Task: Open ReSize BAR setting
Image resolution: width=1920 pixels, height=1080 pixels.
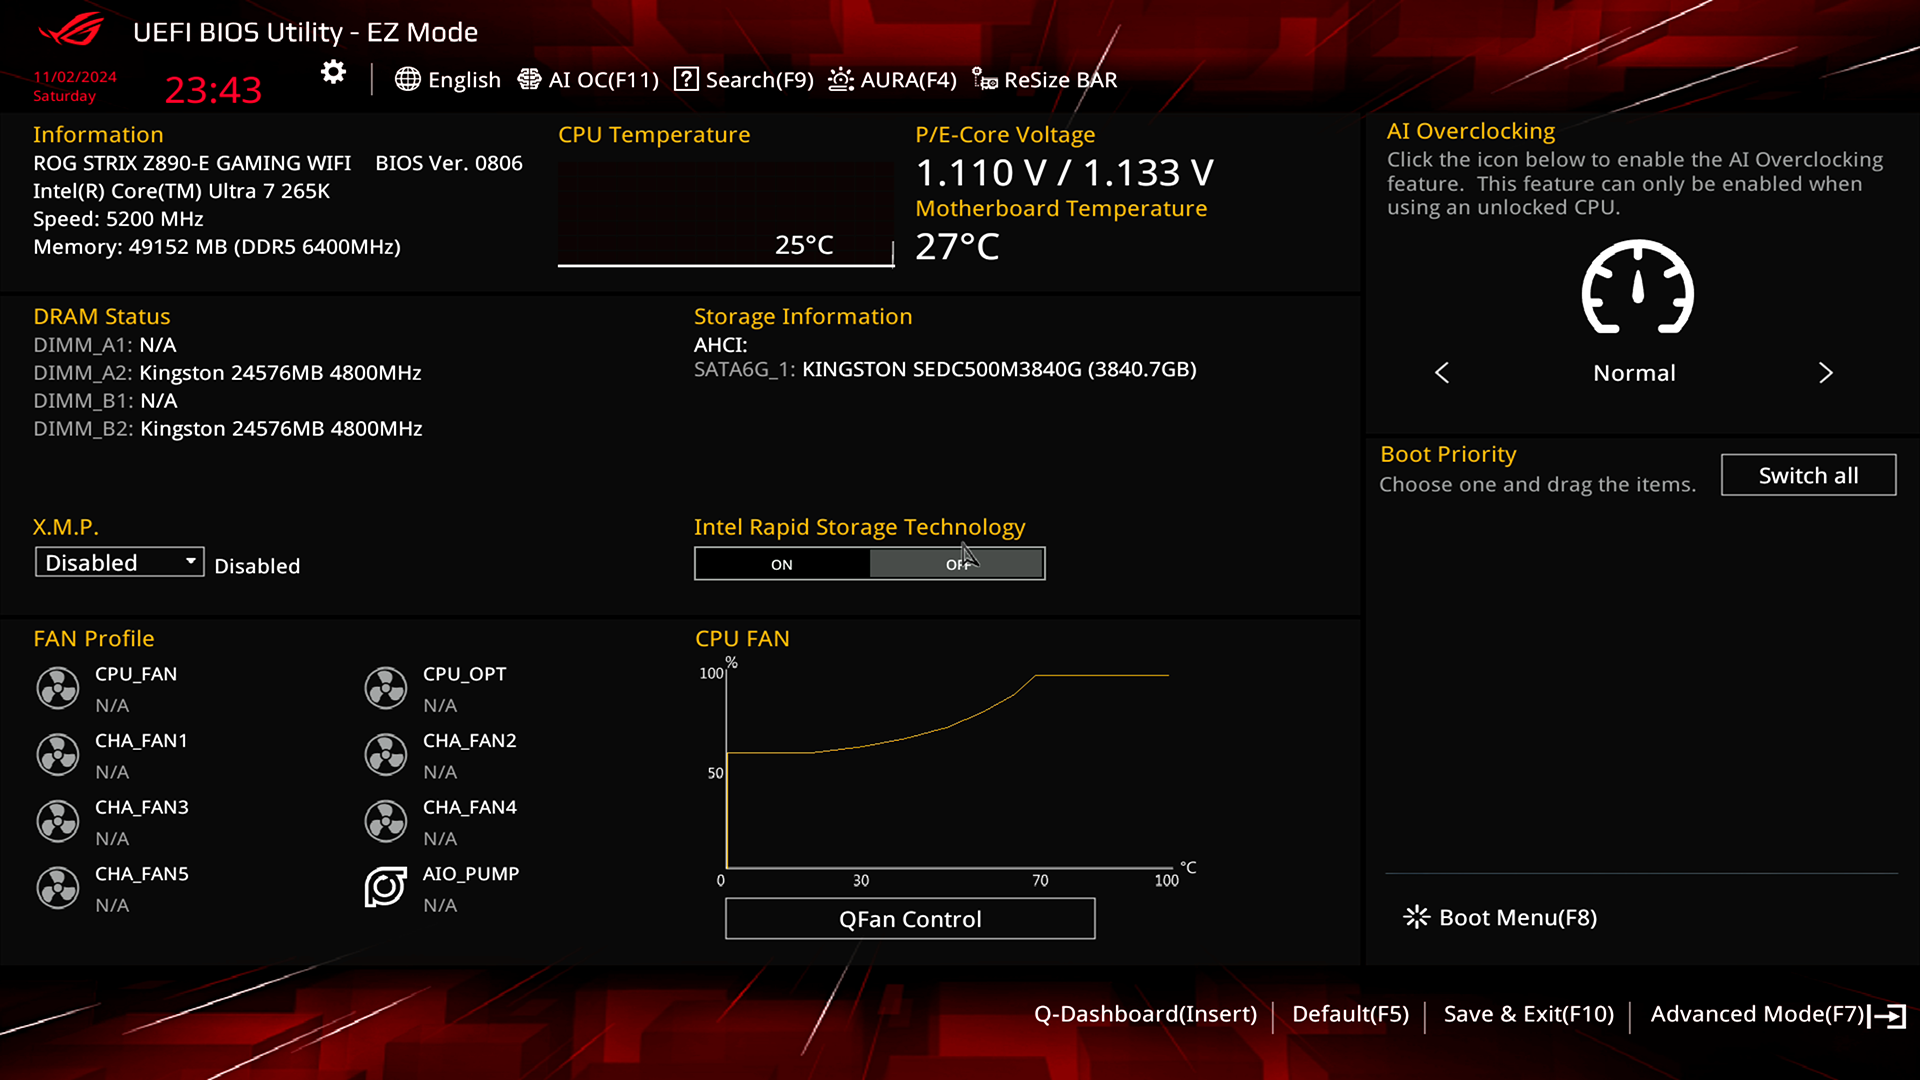Action: click(1045, 80)
